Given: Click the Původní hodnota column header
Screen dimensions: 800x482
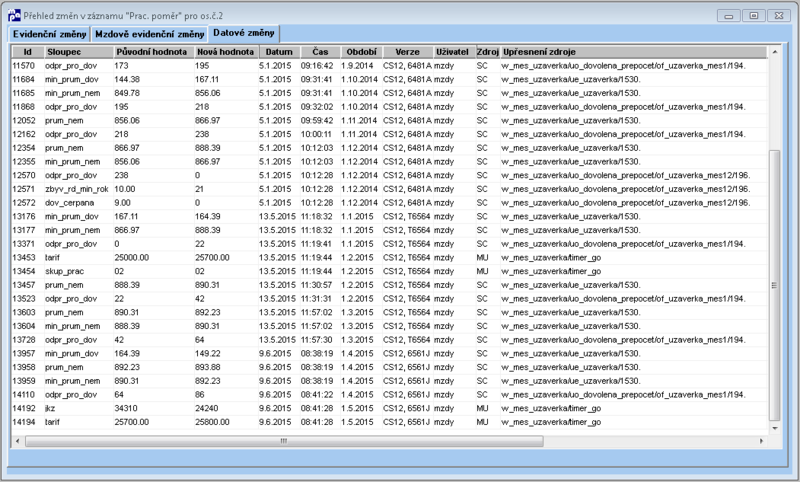Looking at the screenshot, I should pyautogui.click(x=154, y=52).
